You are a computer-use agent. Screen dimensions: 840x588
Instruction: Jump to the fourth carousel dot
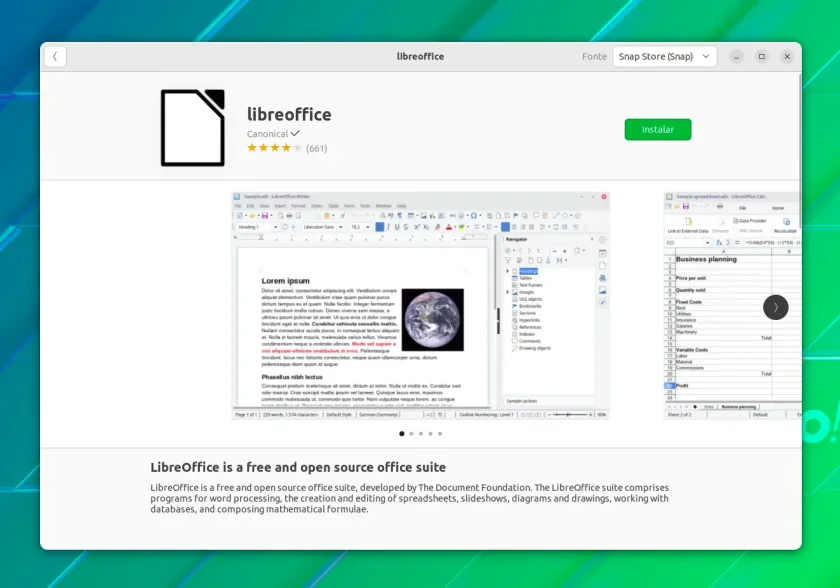click(430, 434)
